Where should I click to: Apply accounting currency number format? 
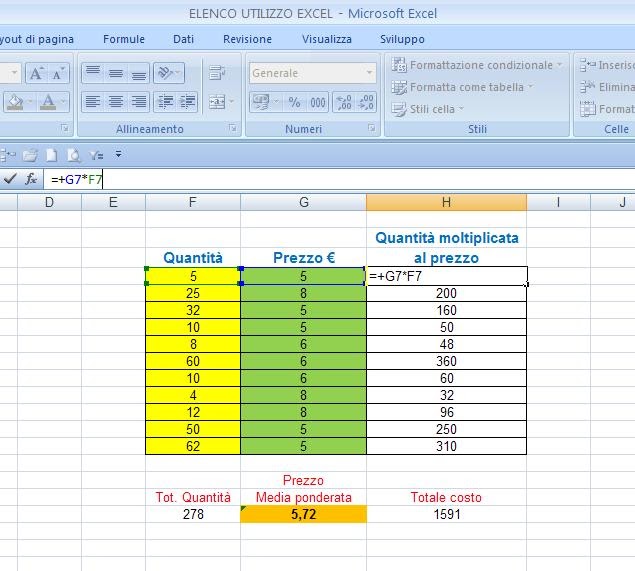click(261, 102)
